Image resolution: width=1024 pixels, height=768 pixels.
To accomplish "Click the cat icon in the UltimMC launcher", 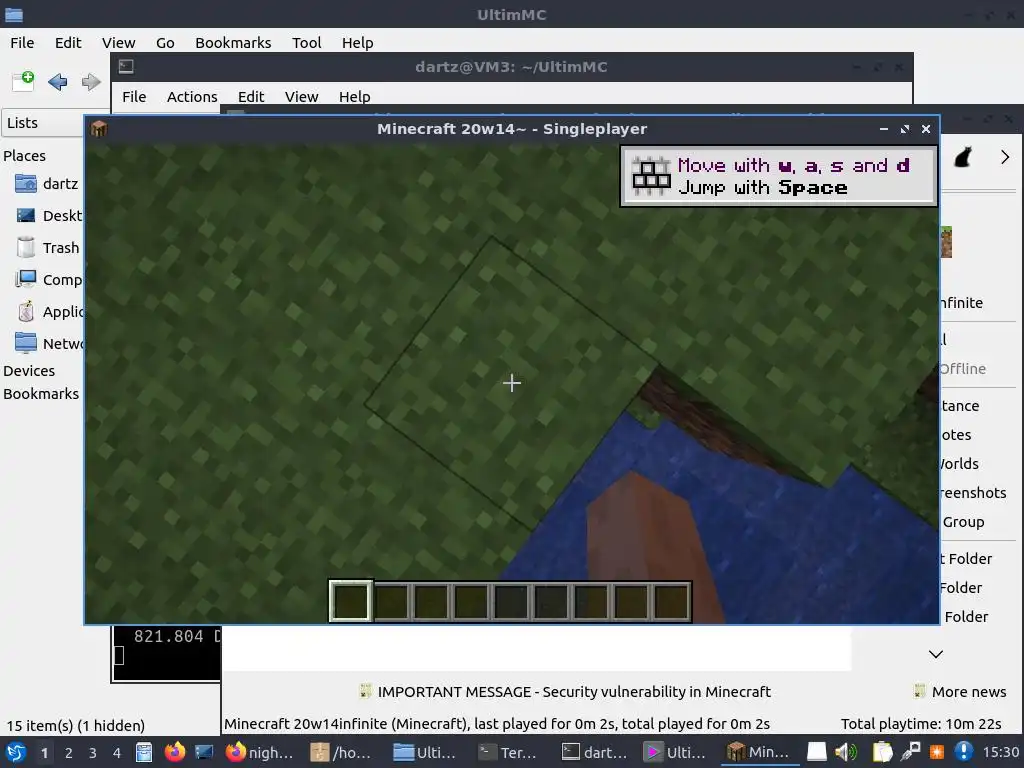I will point(963,157).
